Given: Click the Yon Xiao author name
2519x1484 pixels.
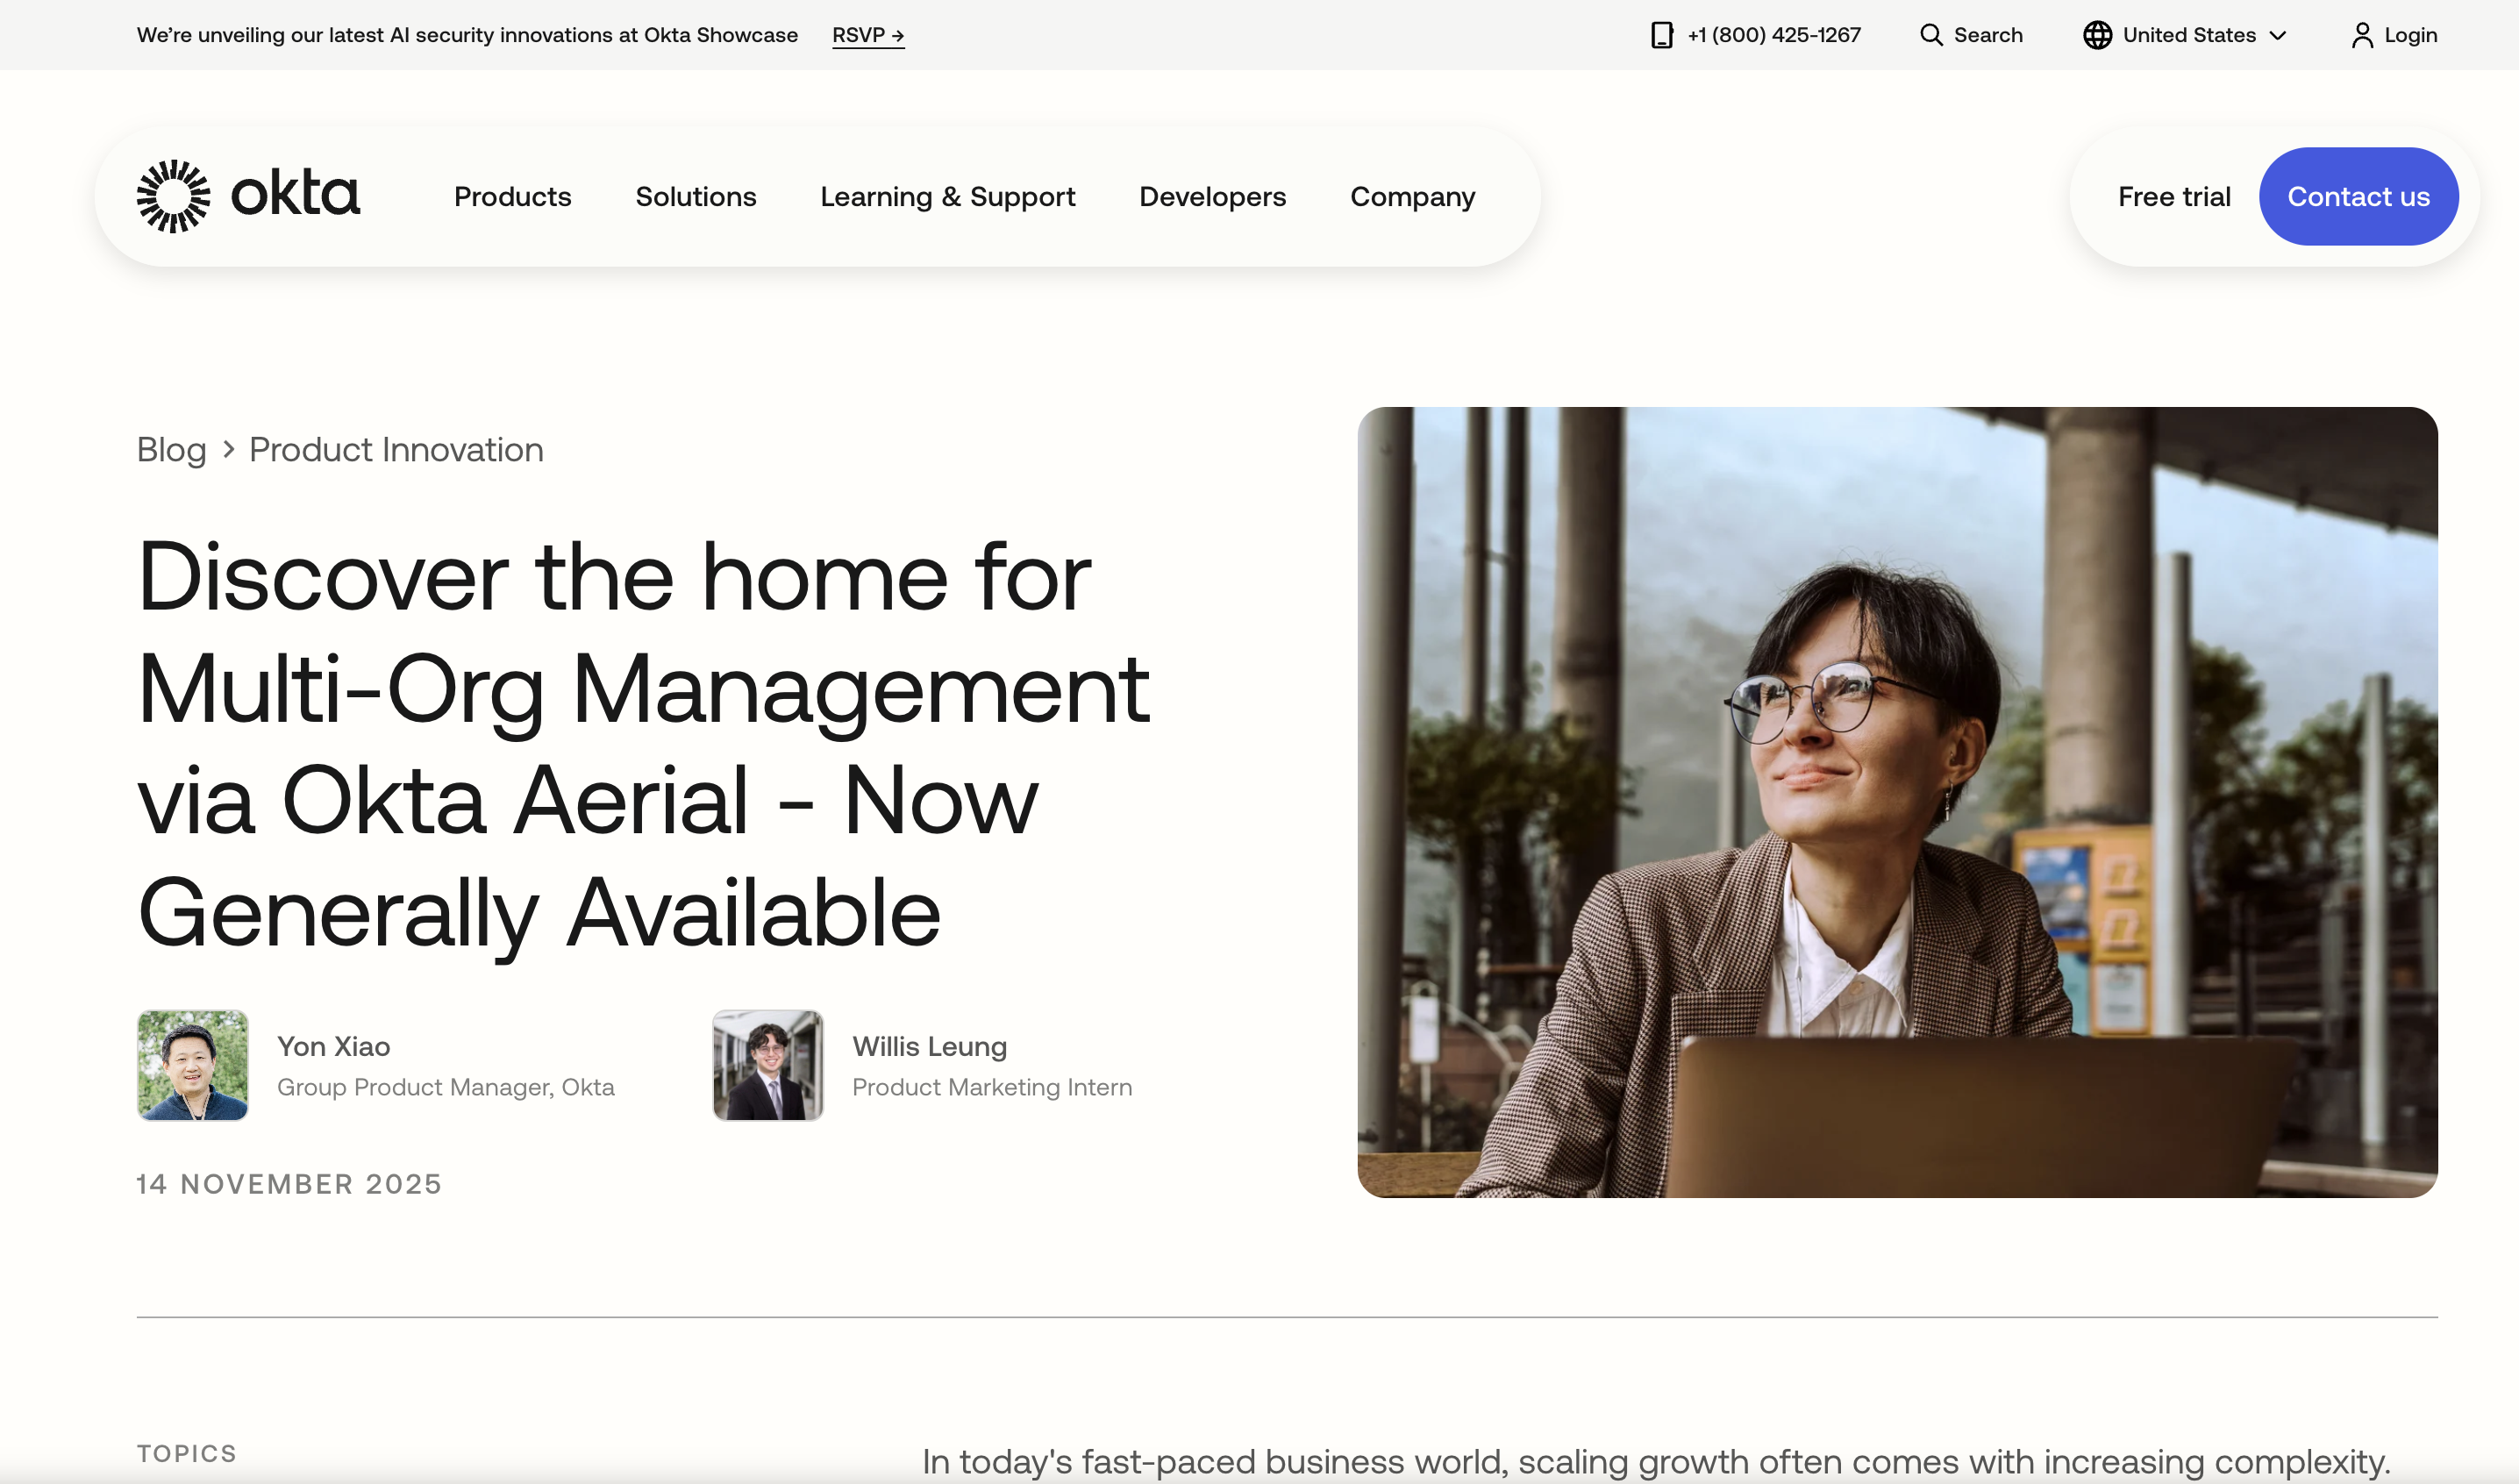Looking at the screenshot, I should [x=333, y=1046].
